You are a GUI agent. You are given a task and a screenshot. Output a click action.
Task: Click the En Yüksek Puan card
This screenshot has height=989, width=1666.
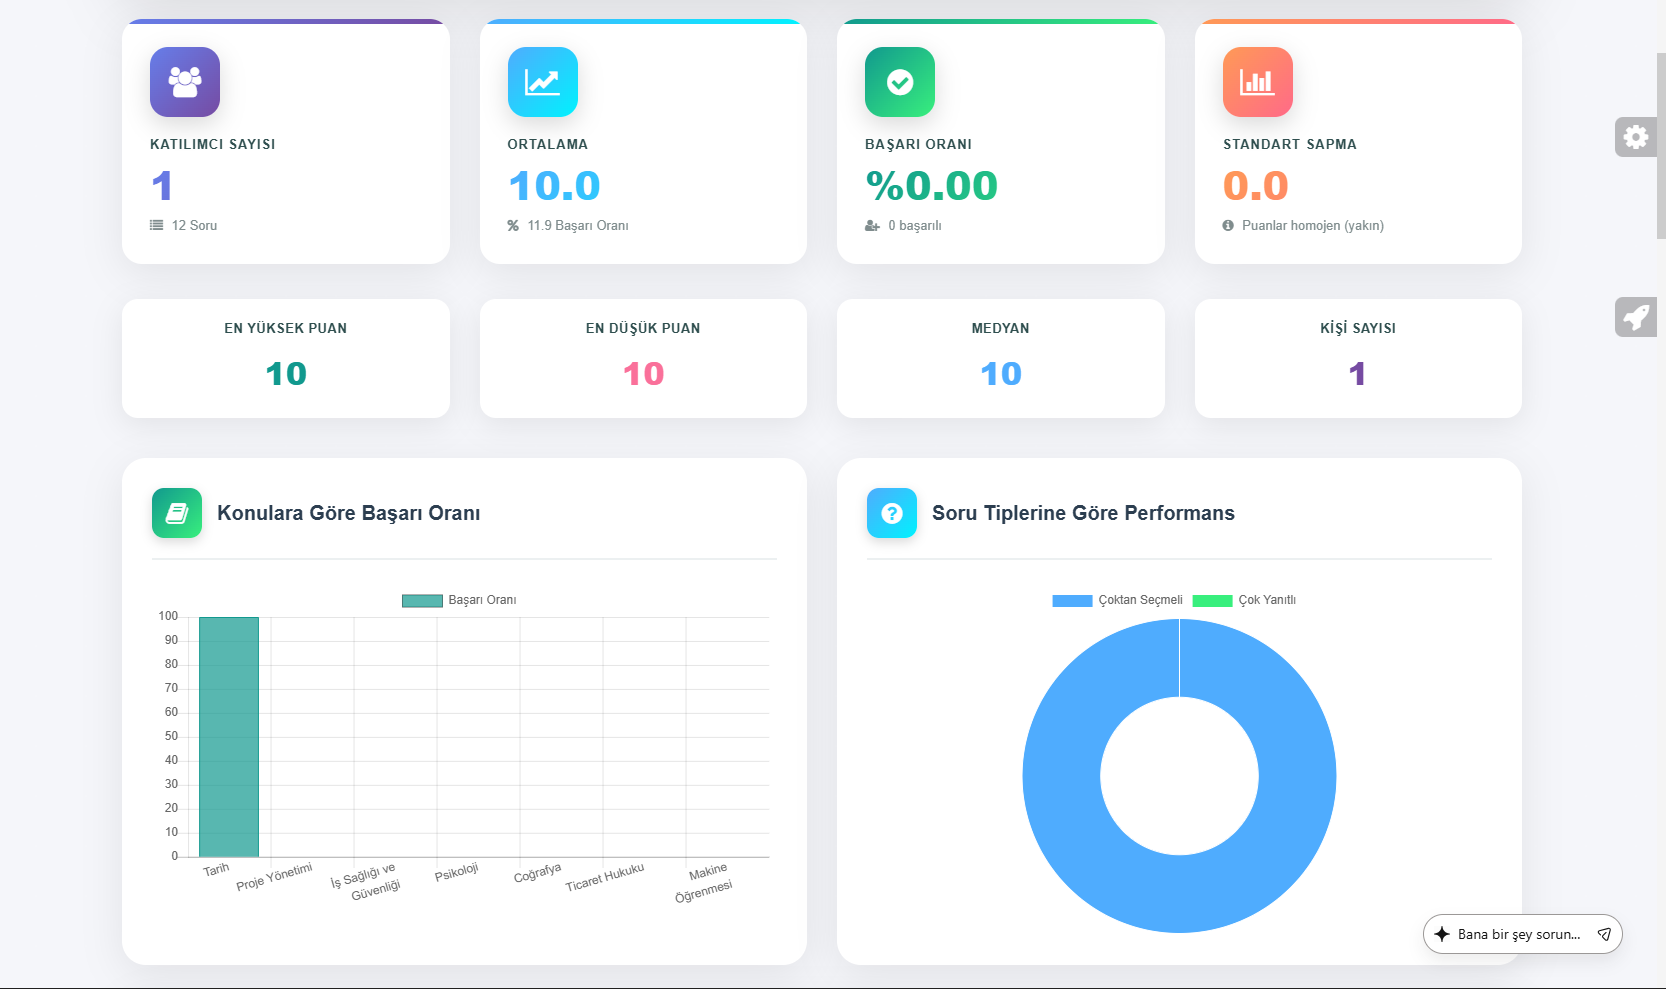point(286,358)
